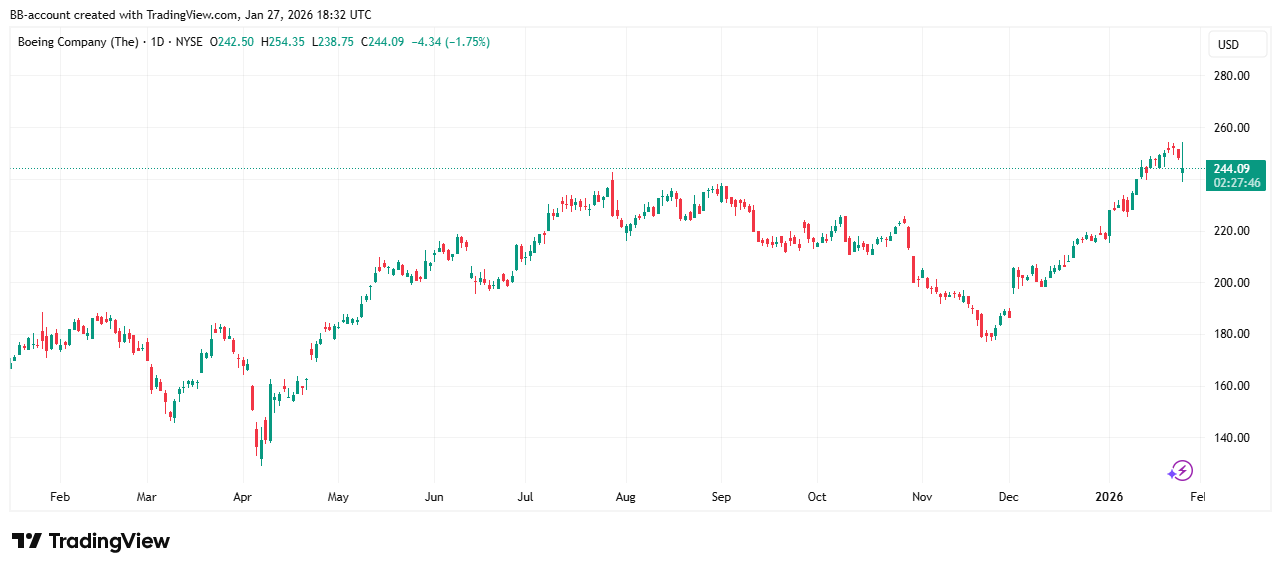Viewport: 1281px width, 571px height.
Task: Click the legend close value C244.09
Action: point(382,42)
